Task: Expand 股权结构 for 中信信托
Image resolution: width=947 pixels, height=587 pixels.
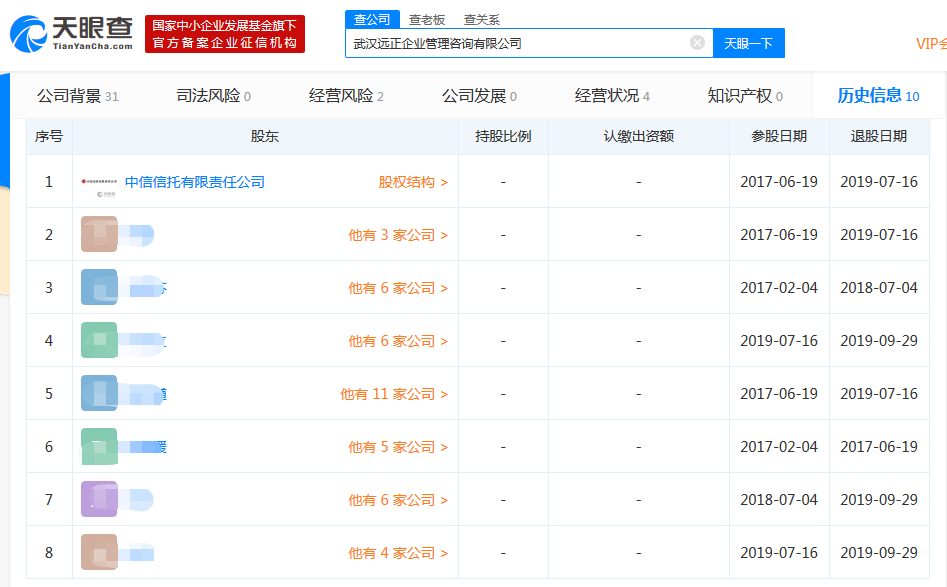Action: click(x=412, y=182)
